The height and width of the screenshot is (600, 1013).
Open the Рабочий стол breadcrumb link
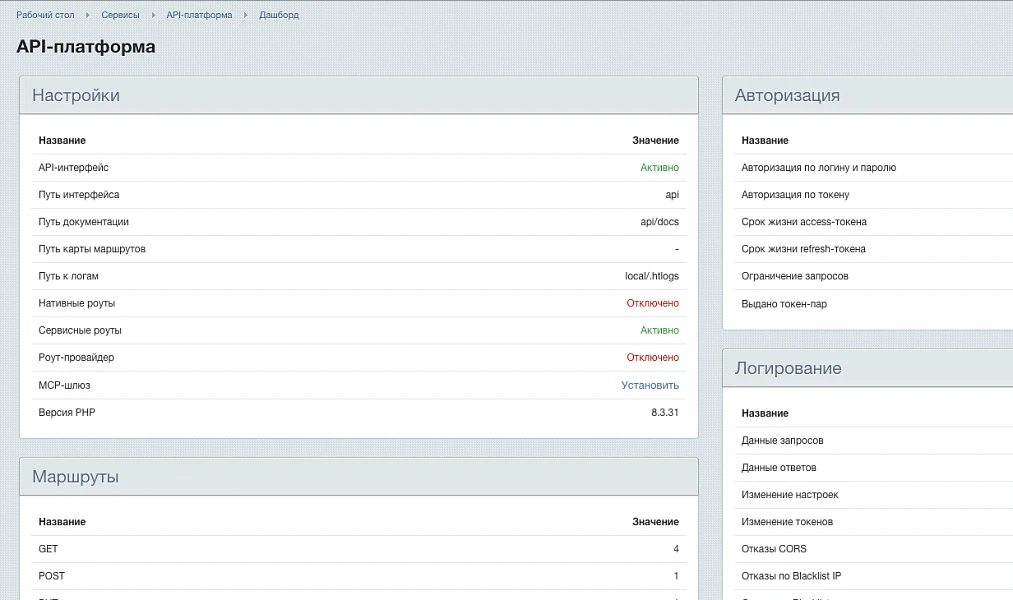pos(45,15)
